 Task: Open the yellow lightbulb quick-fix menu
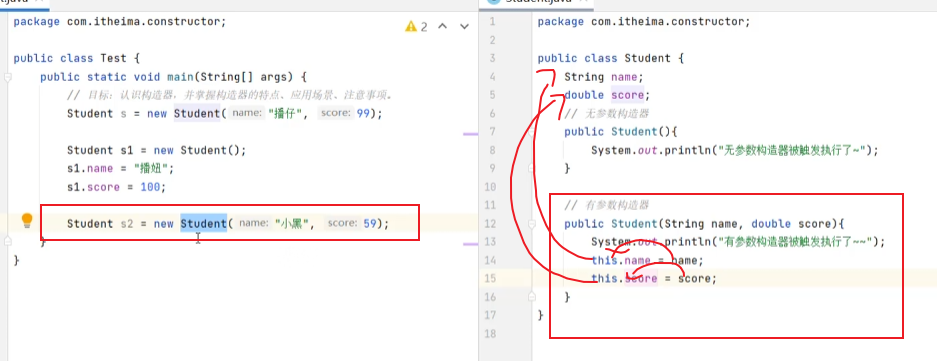(x=27, y=221)
